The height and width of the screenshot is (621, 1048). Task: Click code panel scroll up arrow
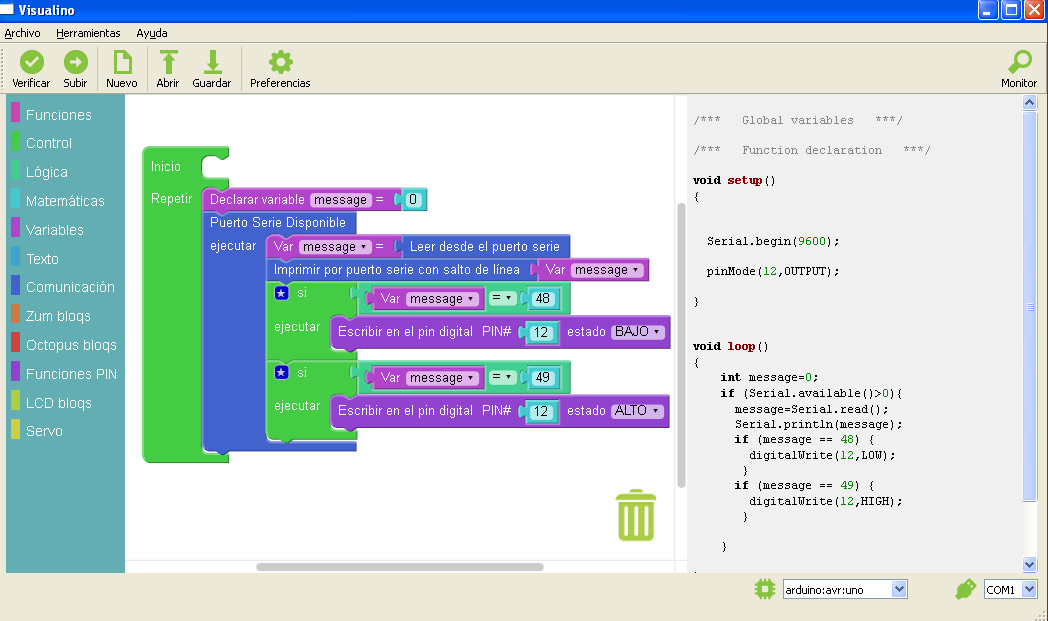pyautogui.click(x=1029, y=102)
